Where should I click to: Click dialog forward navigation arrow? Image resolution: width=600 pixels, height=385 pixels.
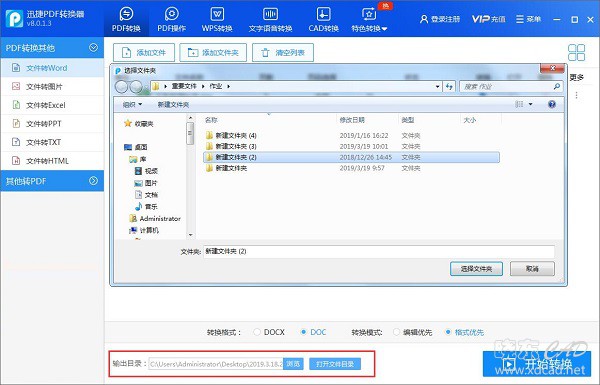tap(136, 87)
